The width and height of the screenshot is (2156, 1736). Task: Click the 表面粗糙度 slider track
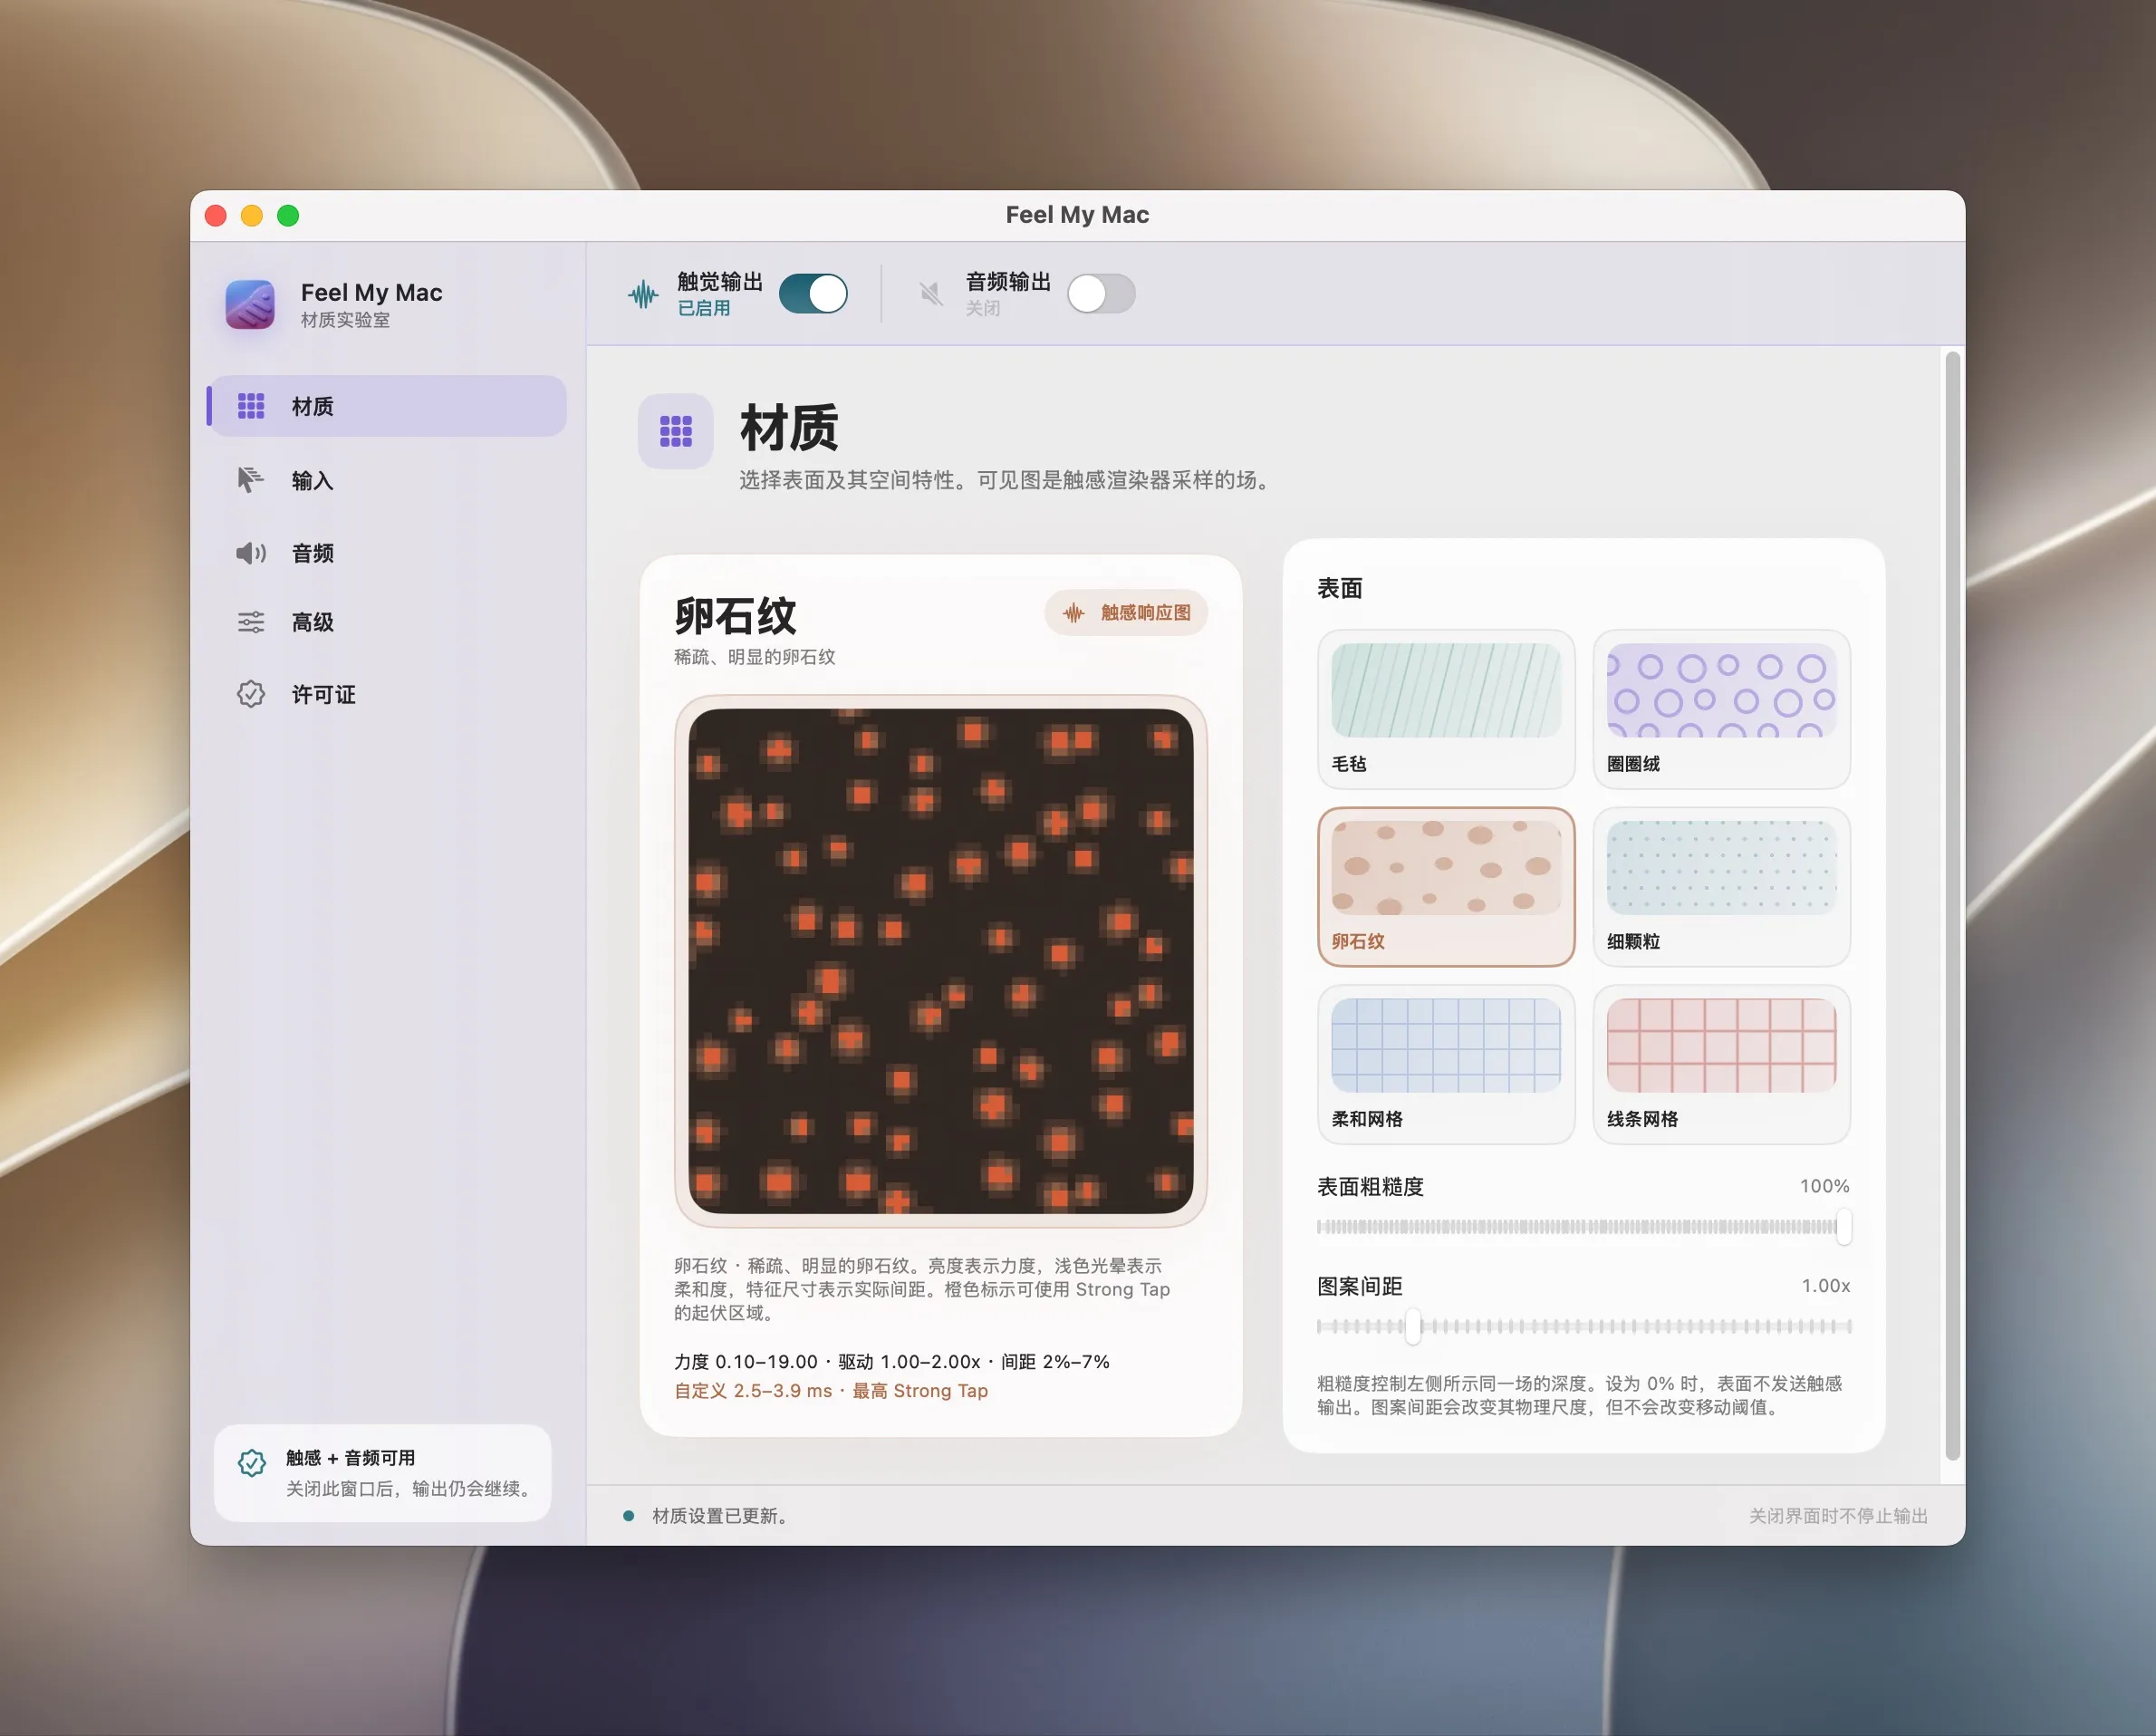coord(1584,1227)
